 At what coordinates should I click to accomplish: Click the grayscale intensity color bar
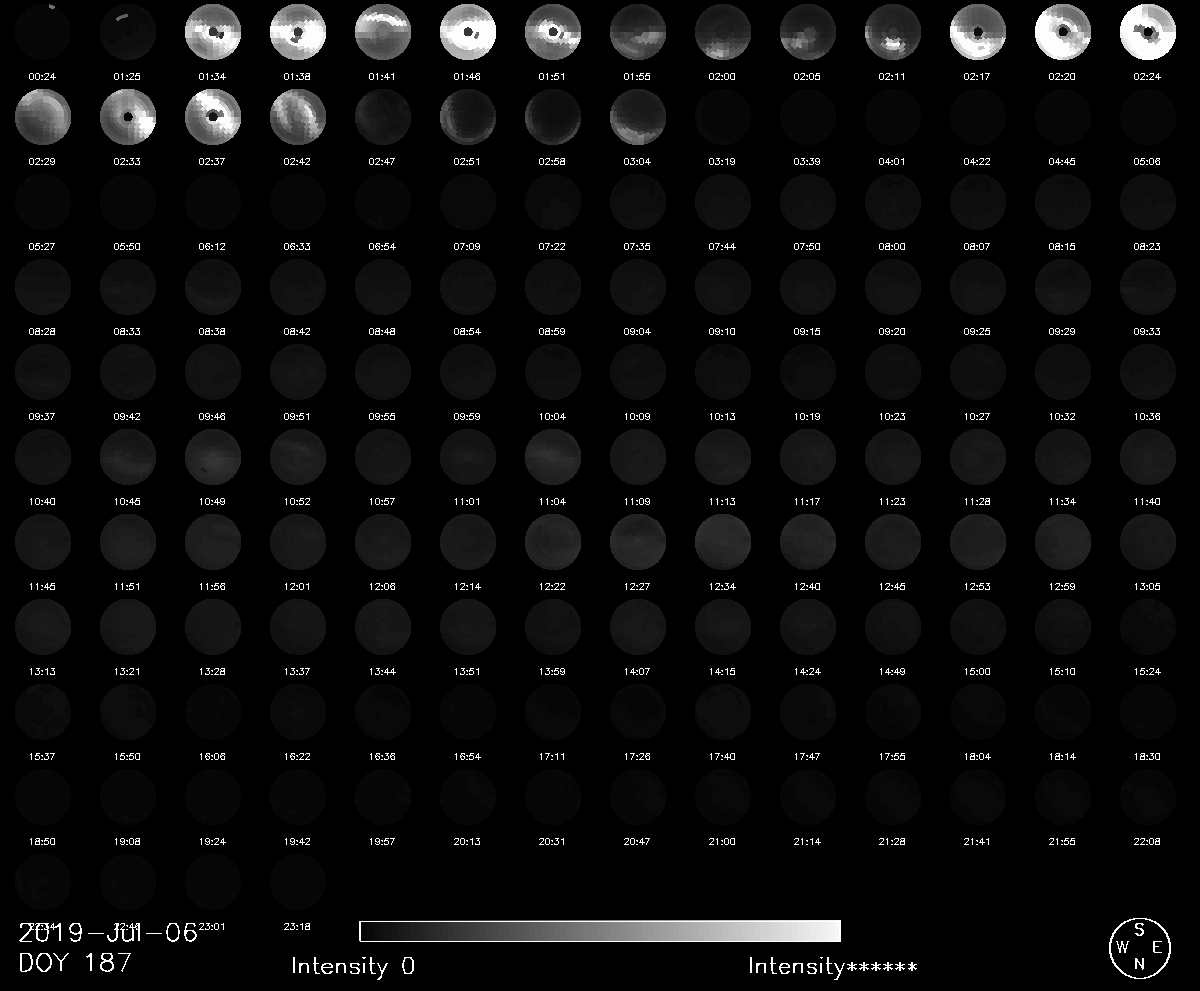[x=600, y=931]
